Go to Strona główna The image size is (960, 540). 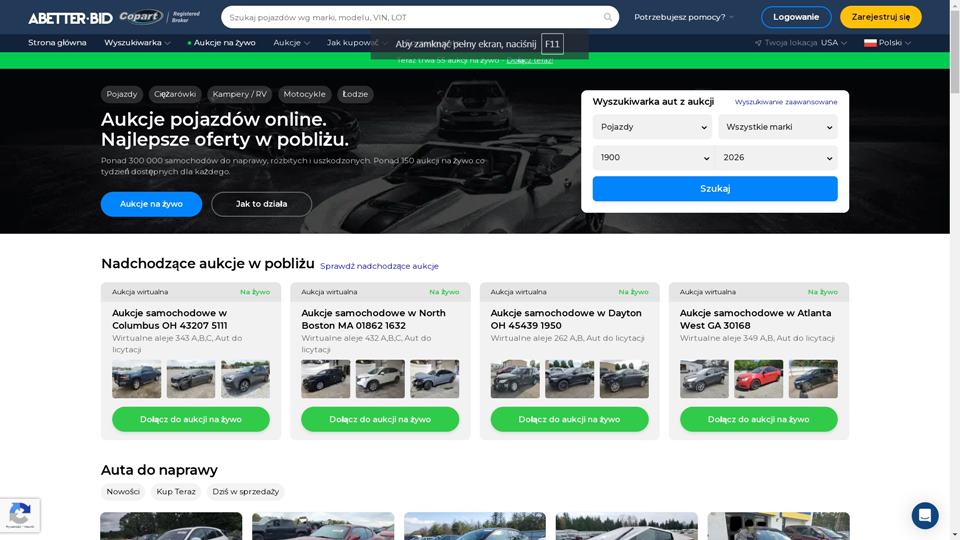coord(57,43)
